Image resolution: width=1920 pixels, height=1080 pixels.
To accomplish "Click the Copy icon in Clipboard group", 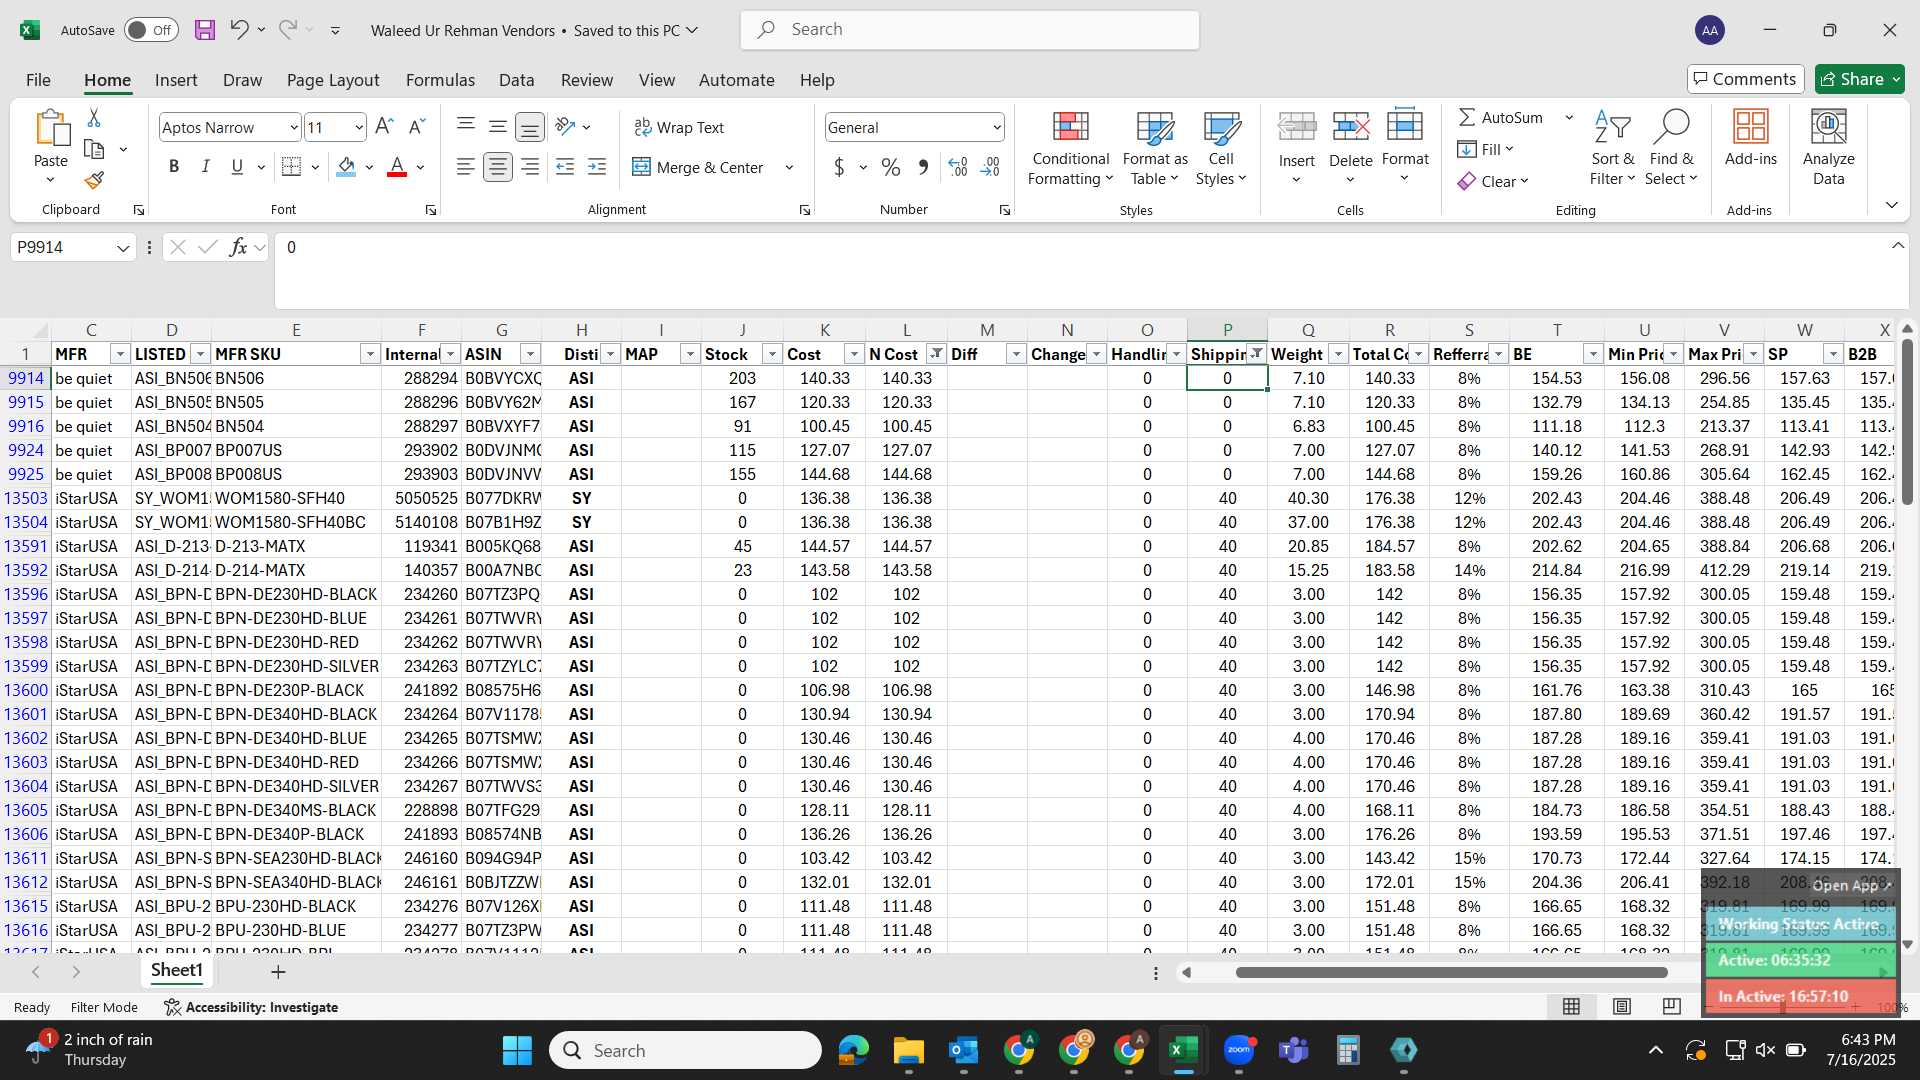I will (x=94, y=149).
